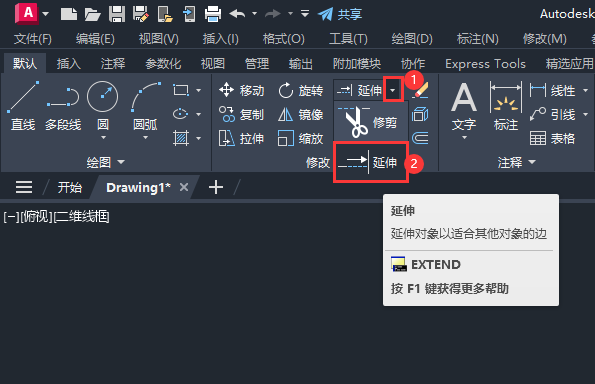
Task: Select the 缩放 scale tool
Action: [300, 138]
